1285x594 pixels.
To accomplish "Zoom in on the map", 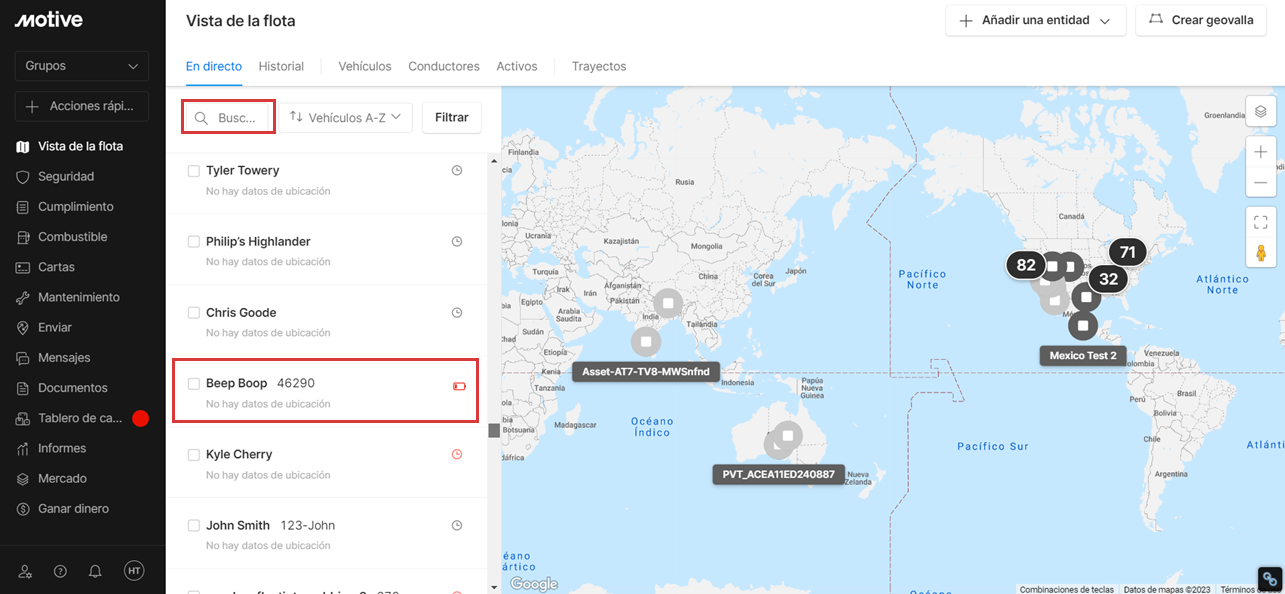I will [1261, 152].
